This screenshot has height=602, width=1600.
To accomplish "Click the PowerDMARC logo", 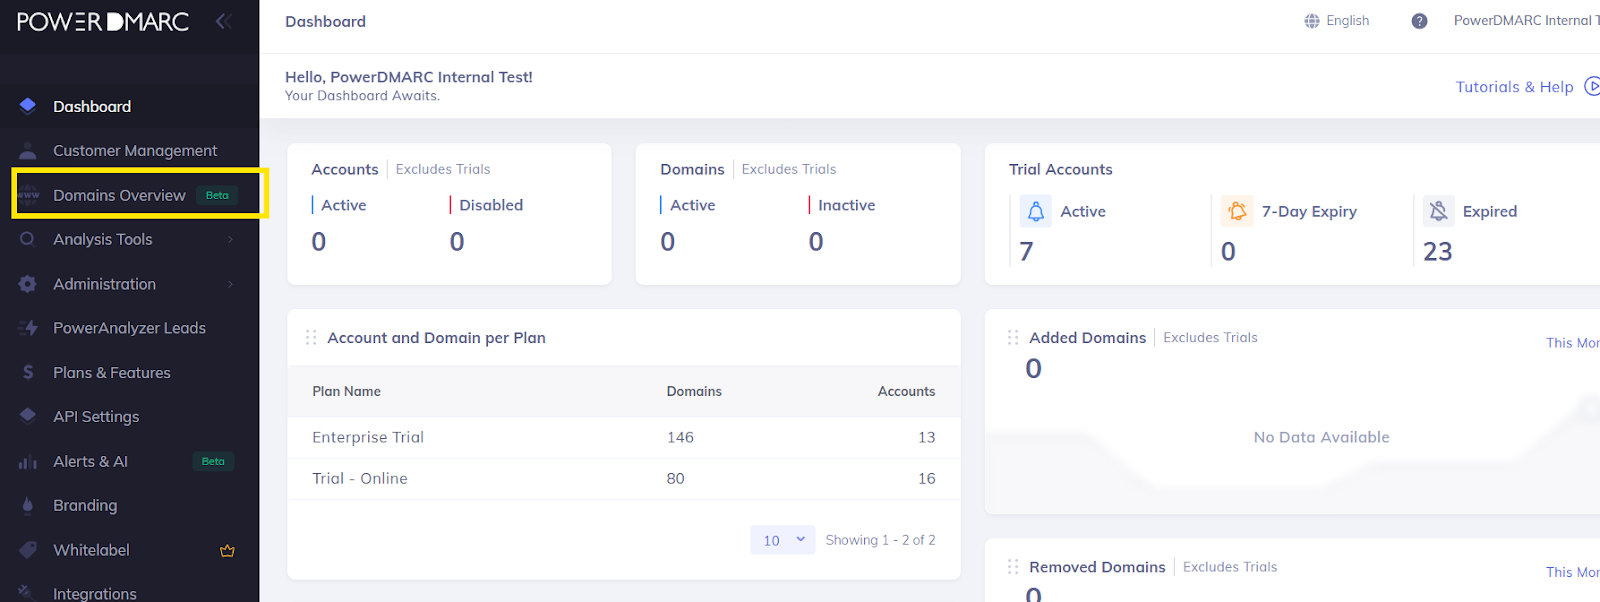I will click(103, 22).
